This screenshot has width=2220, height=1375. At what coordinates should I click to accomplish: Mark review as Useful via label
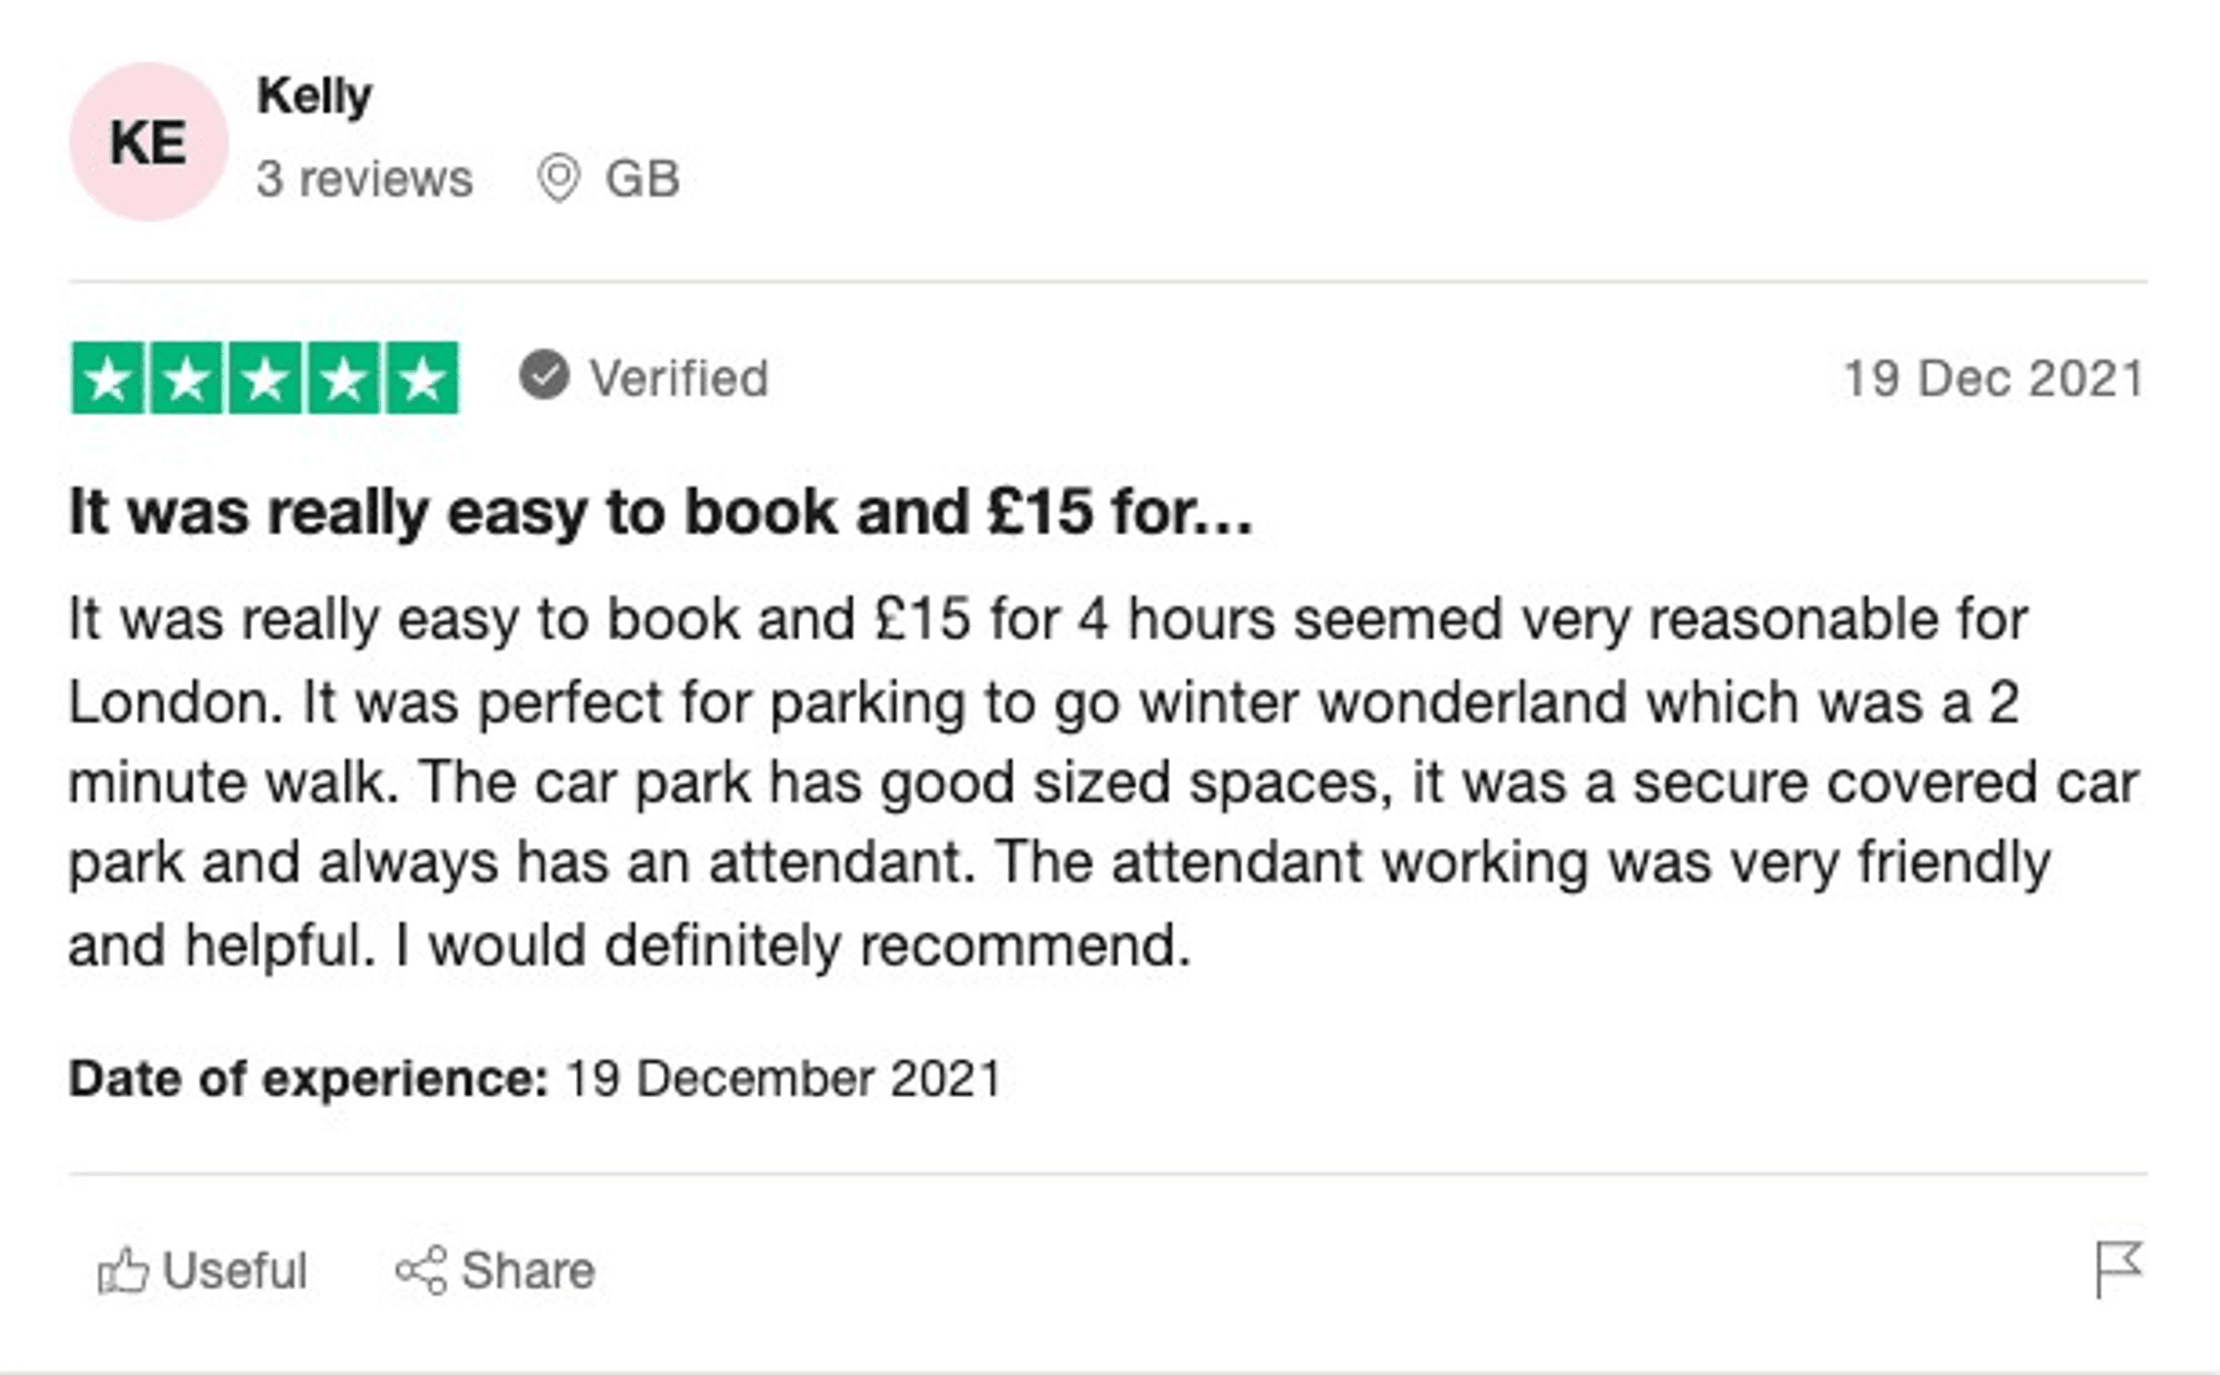pos(234,1271)
